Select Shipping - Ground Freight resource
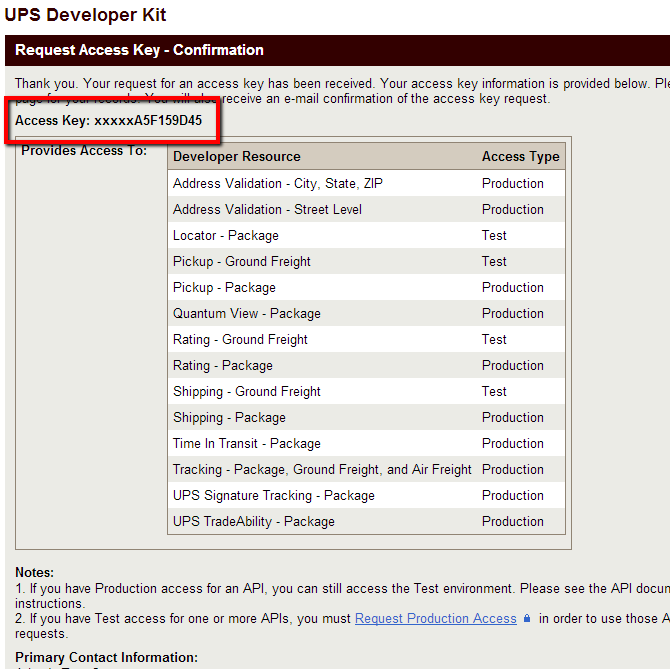This screenshot has height=669, width=670. (247, 392)
